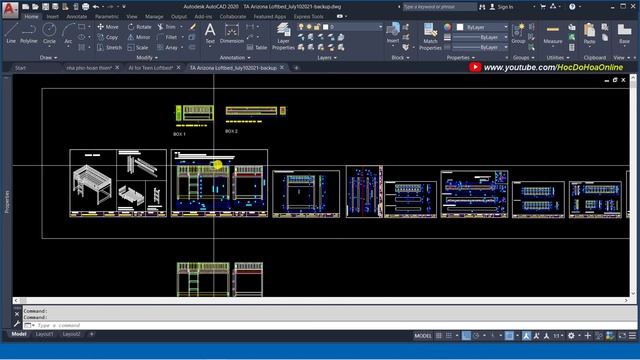Click the Plot printer icon in quick access toolbar
Screen dimensions: 640x360
click(85, 7)
